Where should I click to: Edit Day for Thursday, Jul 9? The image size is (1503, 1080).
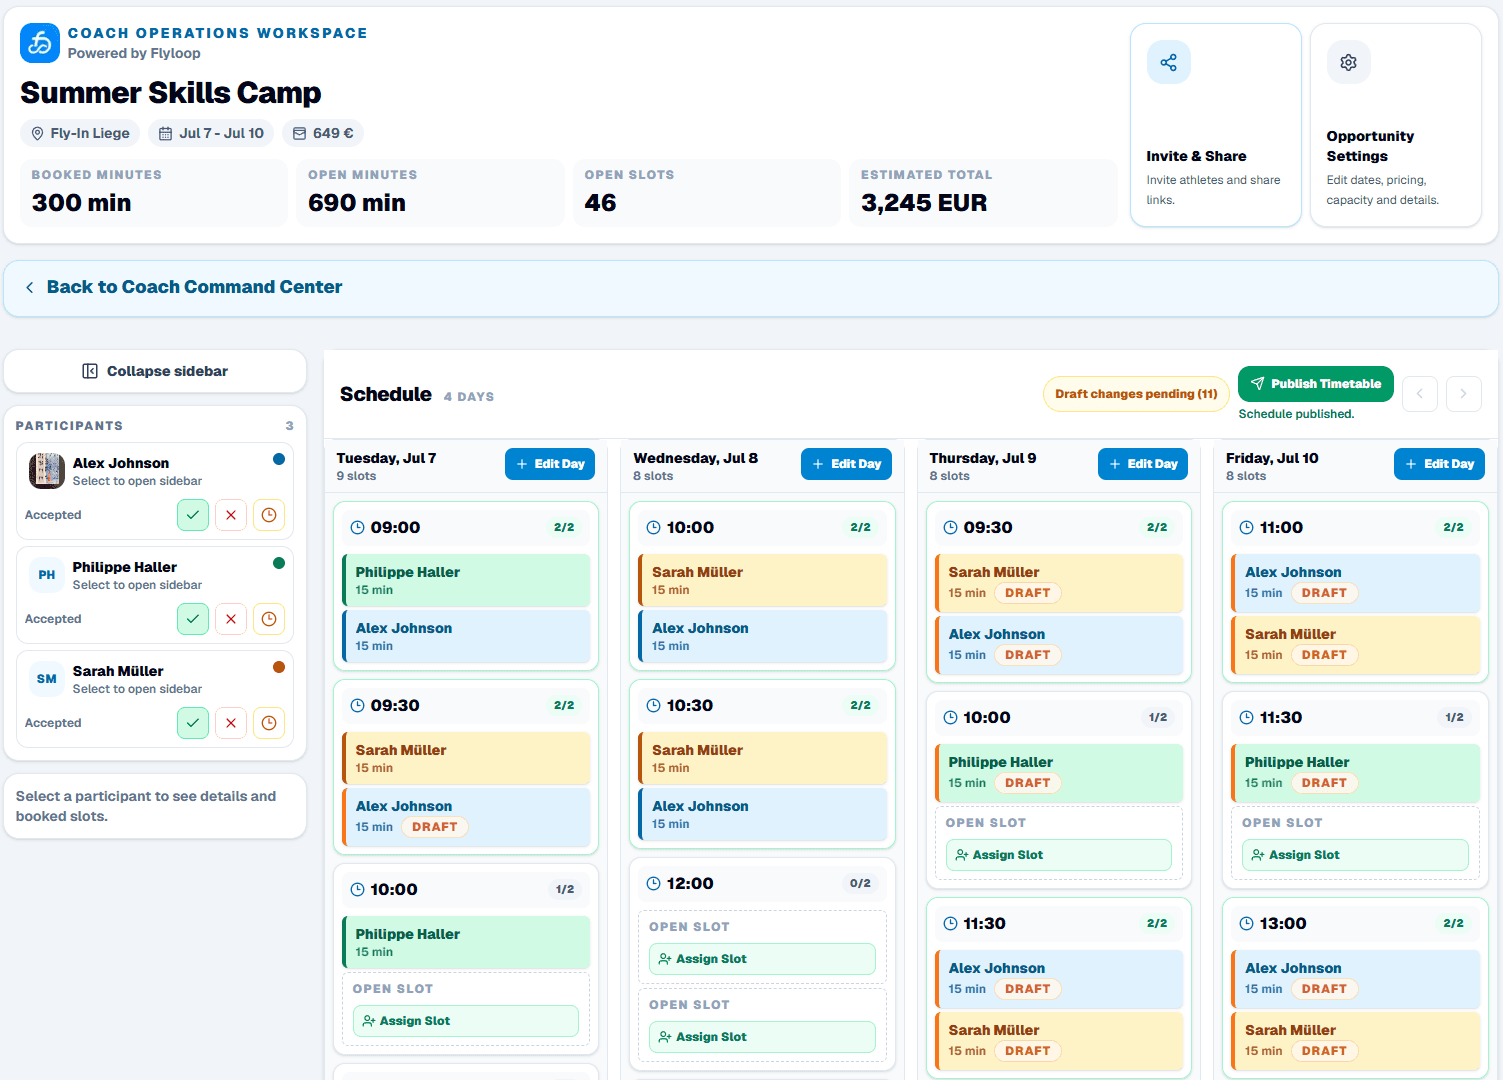[1143, 464]
